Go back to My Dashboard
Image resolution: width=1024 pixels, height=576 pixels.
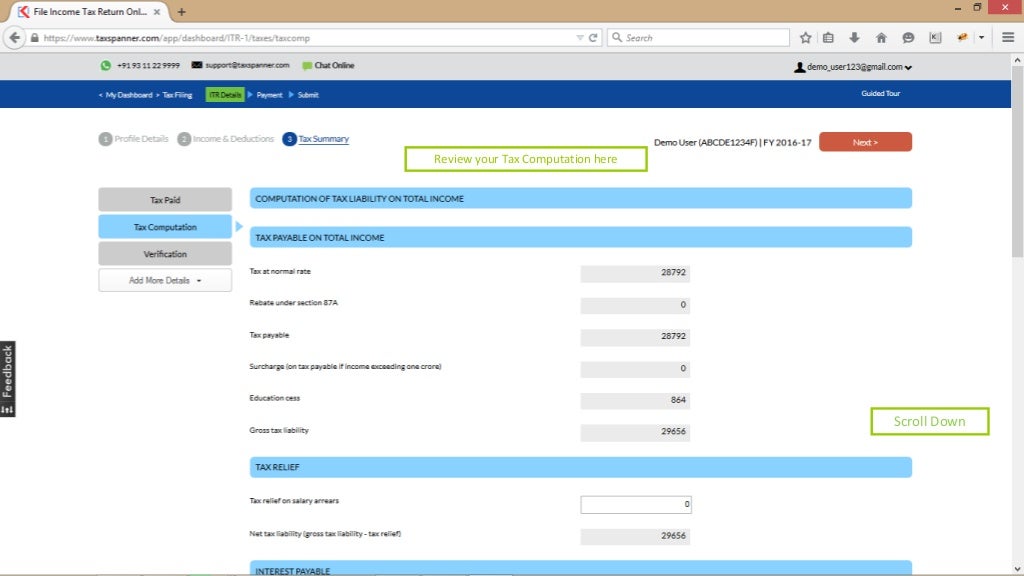tap(129, 95)
